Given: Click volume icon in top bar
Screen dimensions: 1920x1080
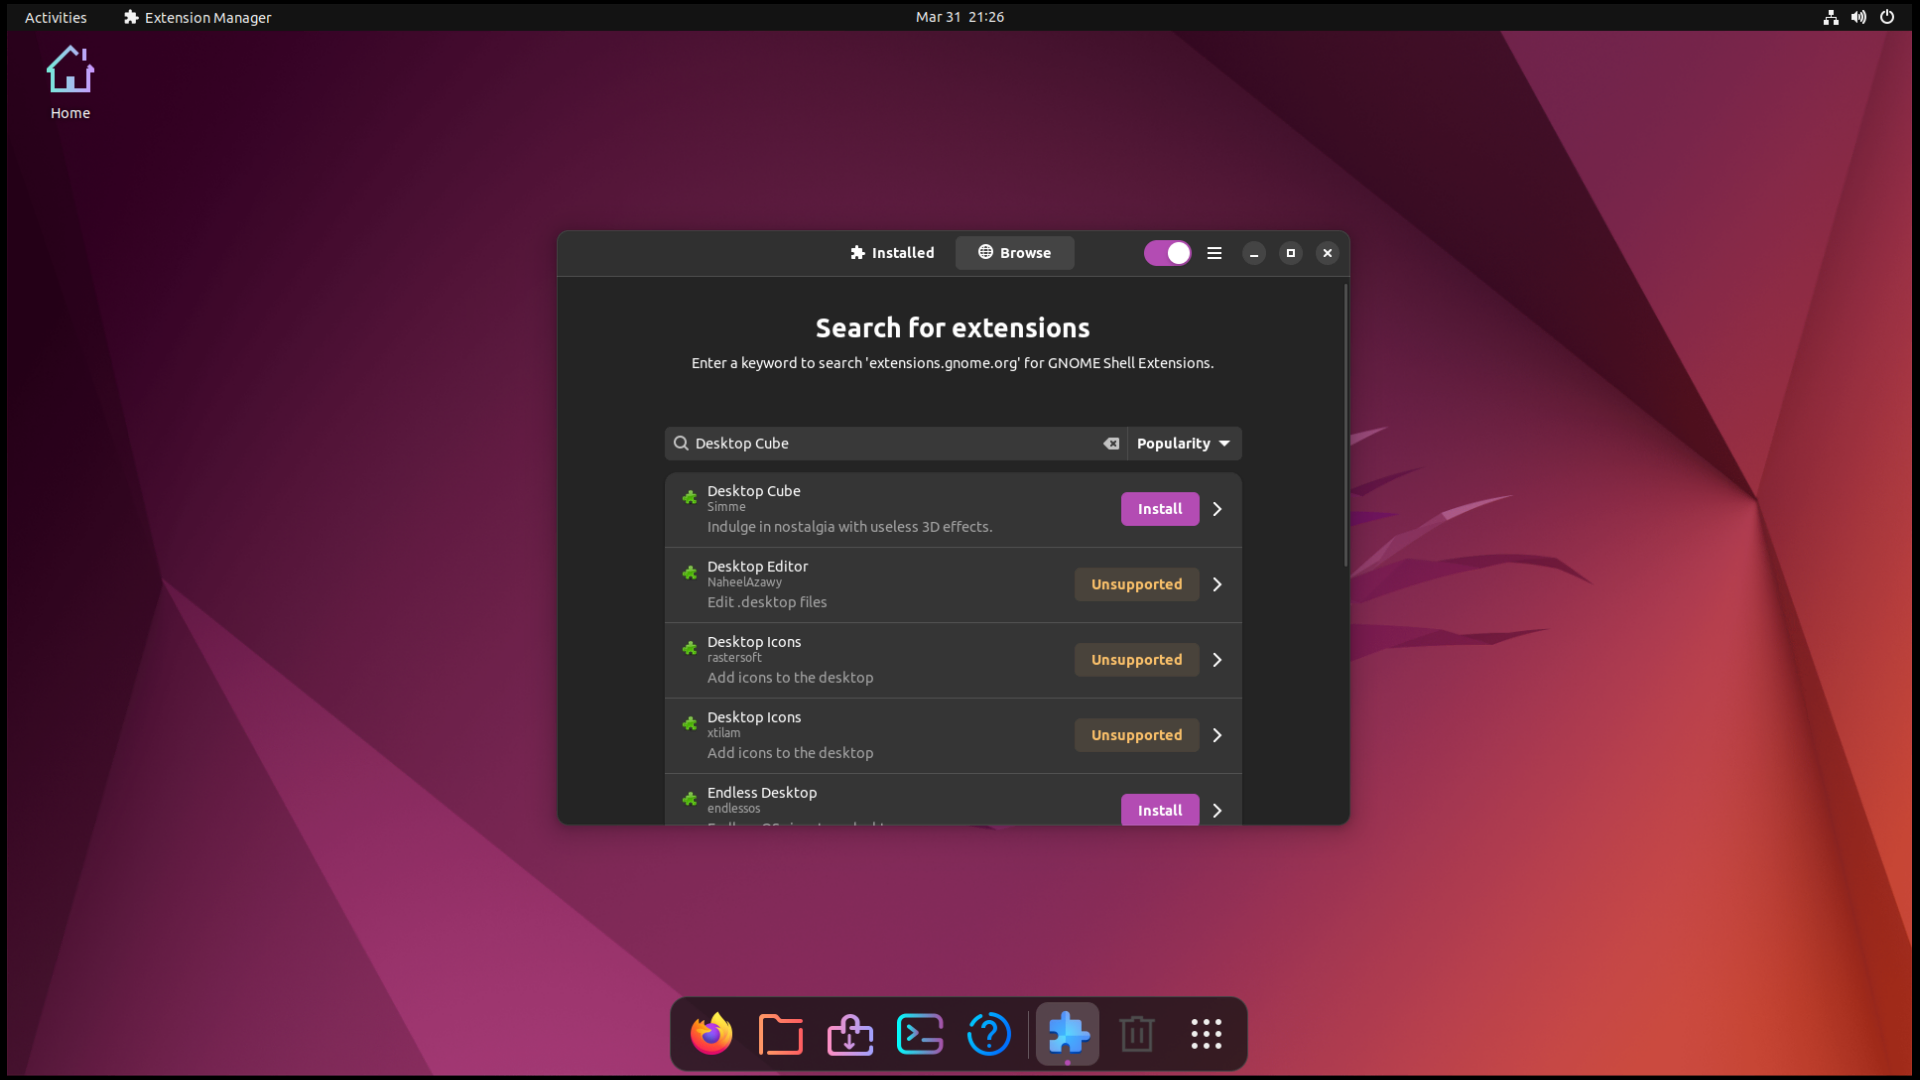Looking at the screenshot, I should [x=1859, y=17].
